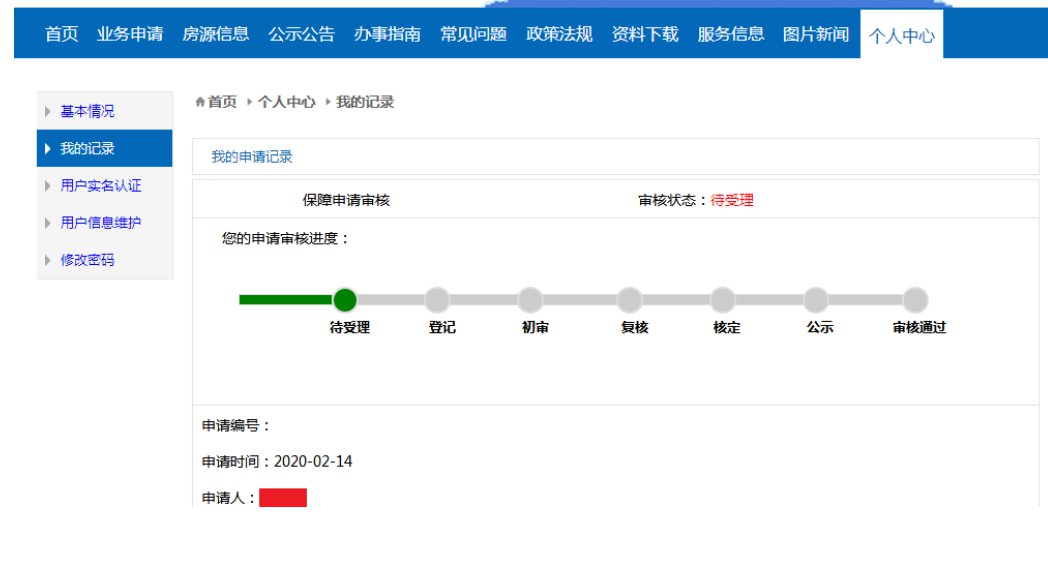Open 用户信息维护 in sidebar

[101, 222]
